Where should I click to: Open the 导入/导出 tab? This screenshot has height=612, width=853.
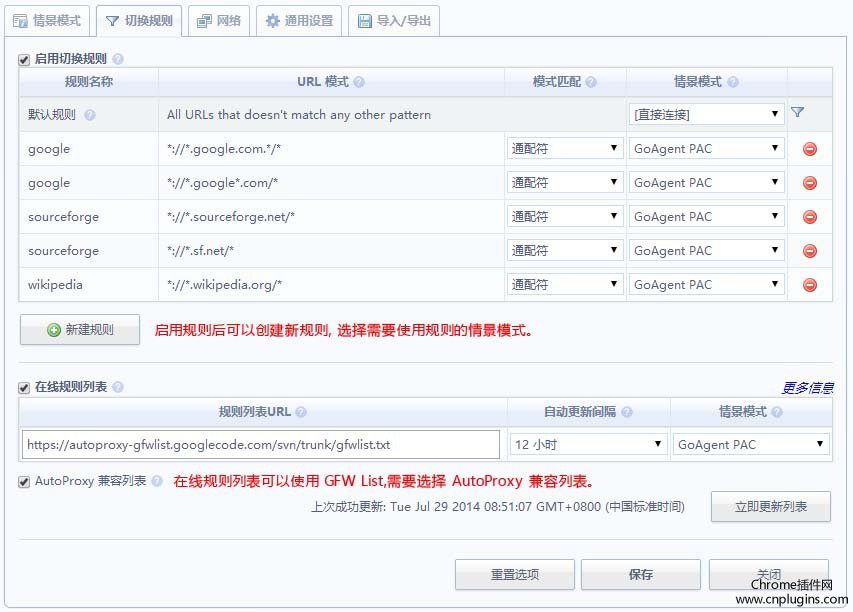click(x=394, y=20)
